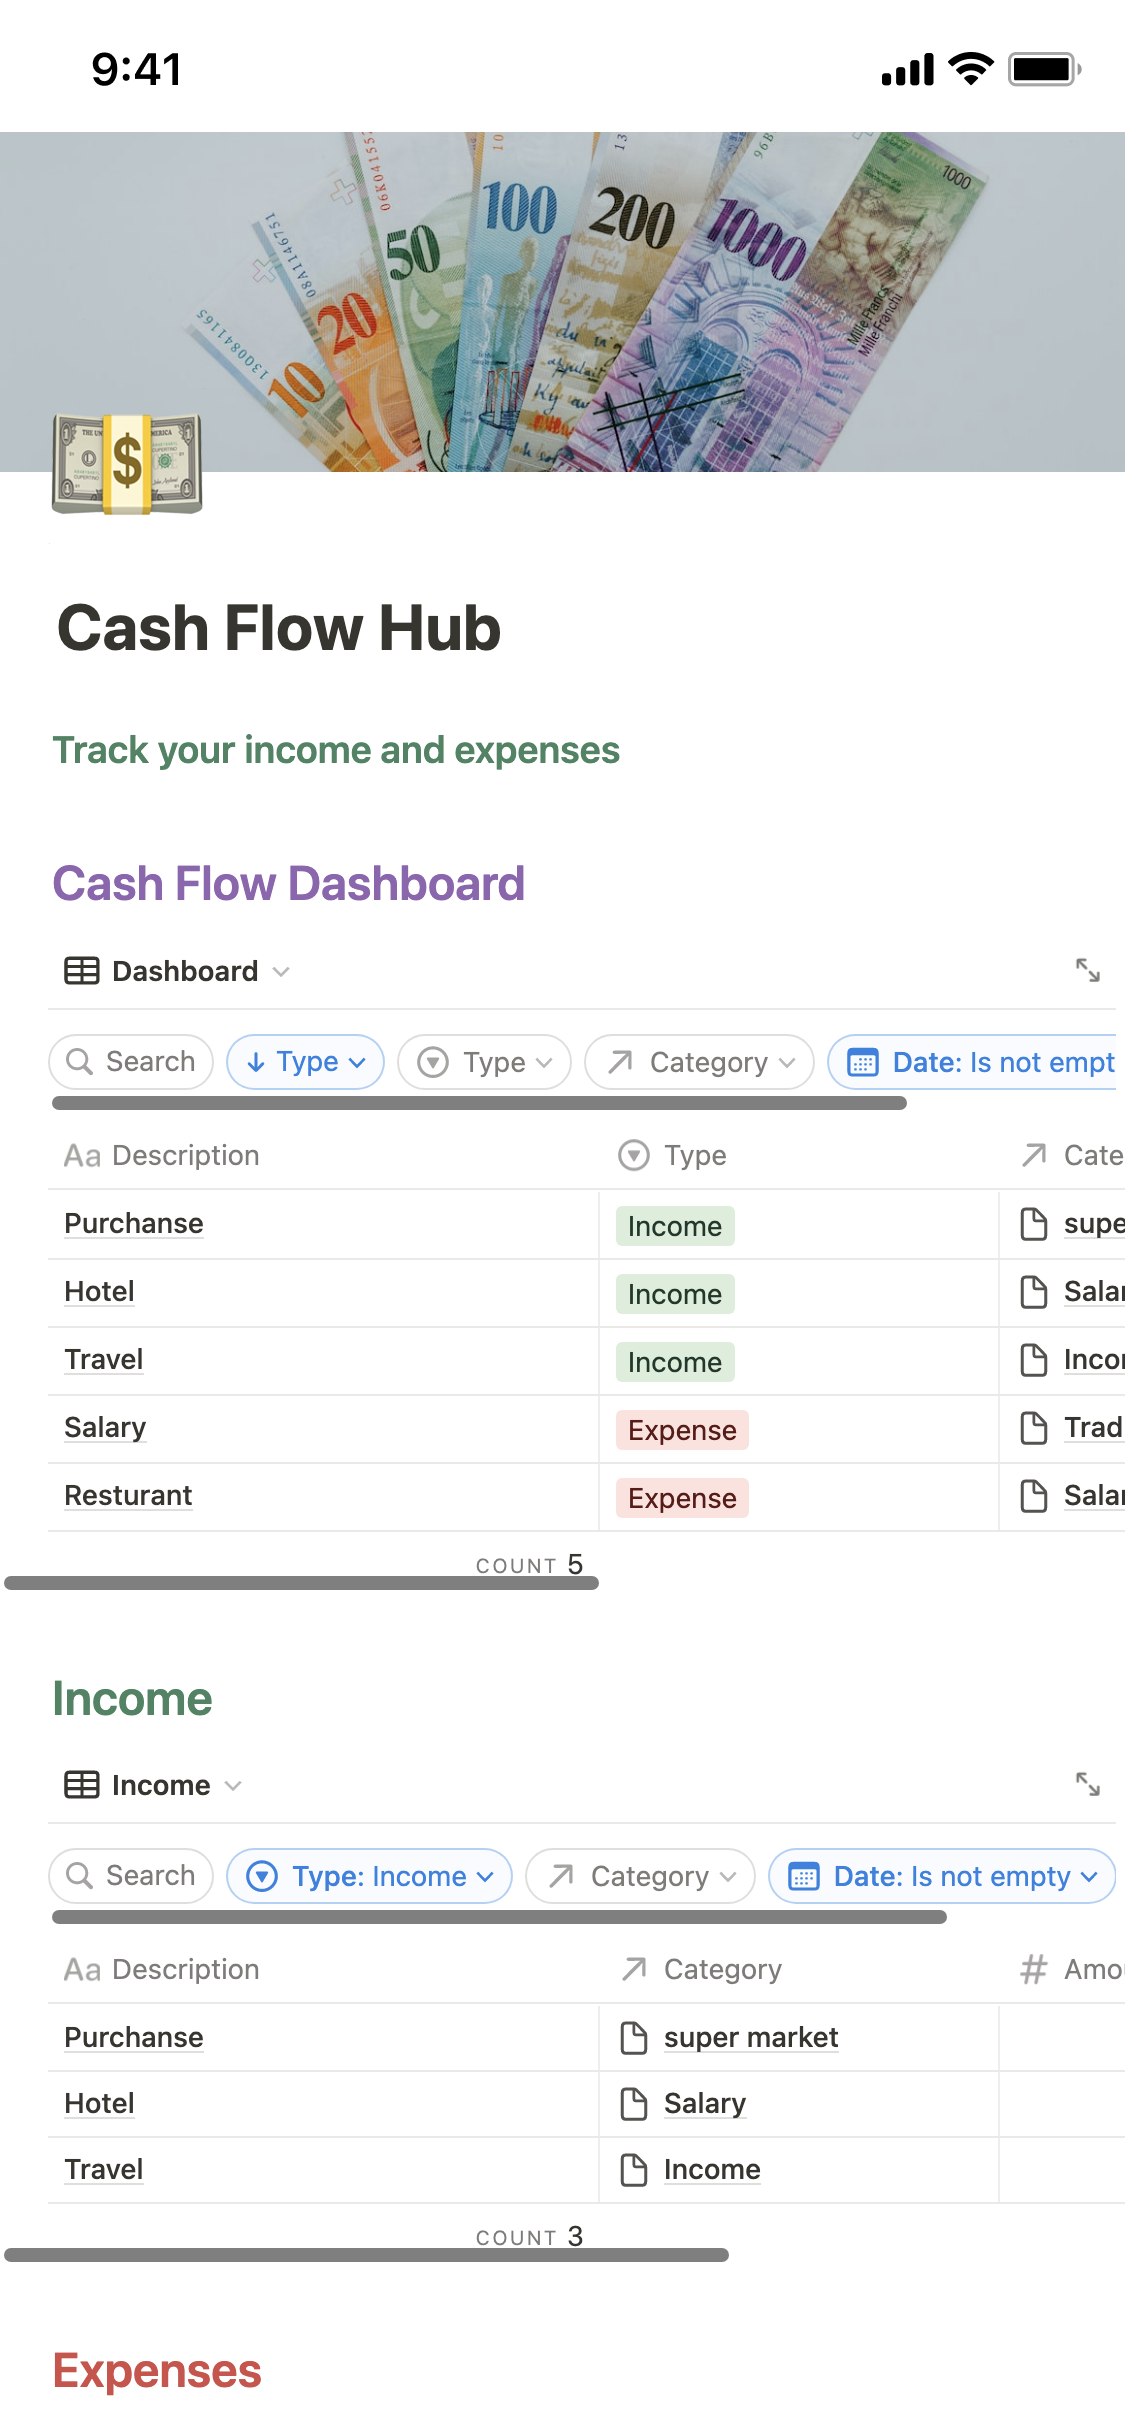Image resolution: width=1125 pixels, height=2436 pixels.
Task: Open the Type: Income filter dropdown
Action: tap(370, 1876)
